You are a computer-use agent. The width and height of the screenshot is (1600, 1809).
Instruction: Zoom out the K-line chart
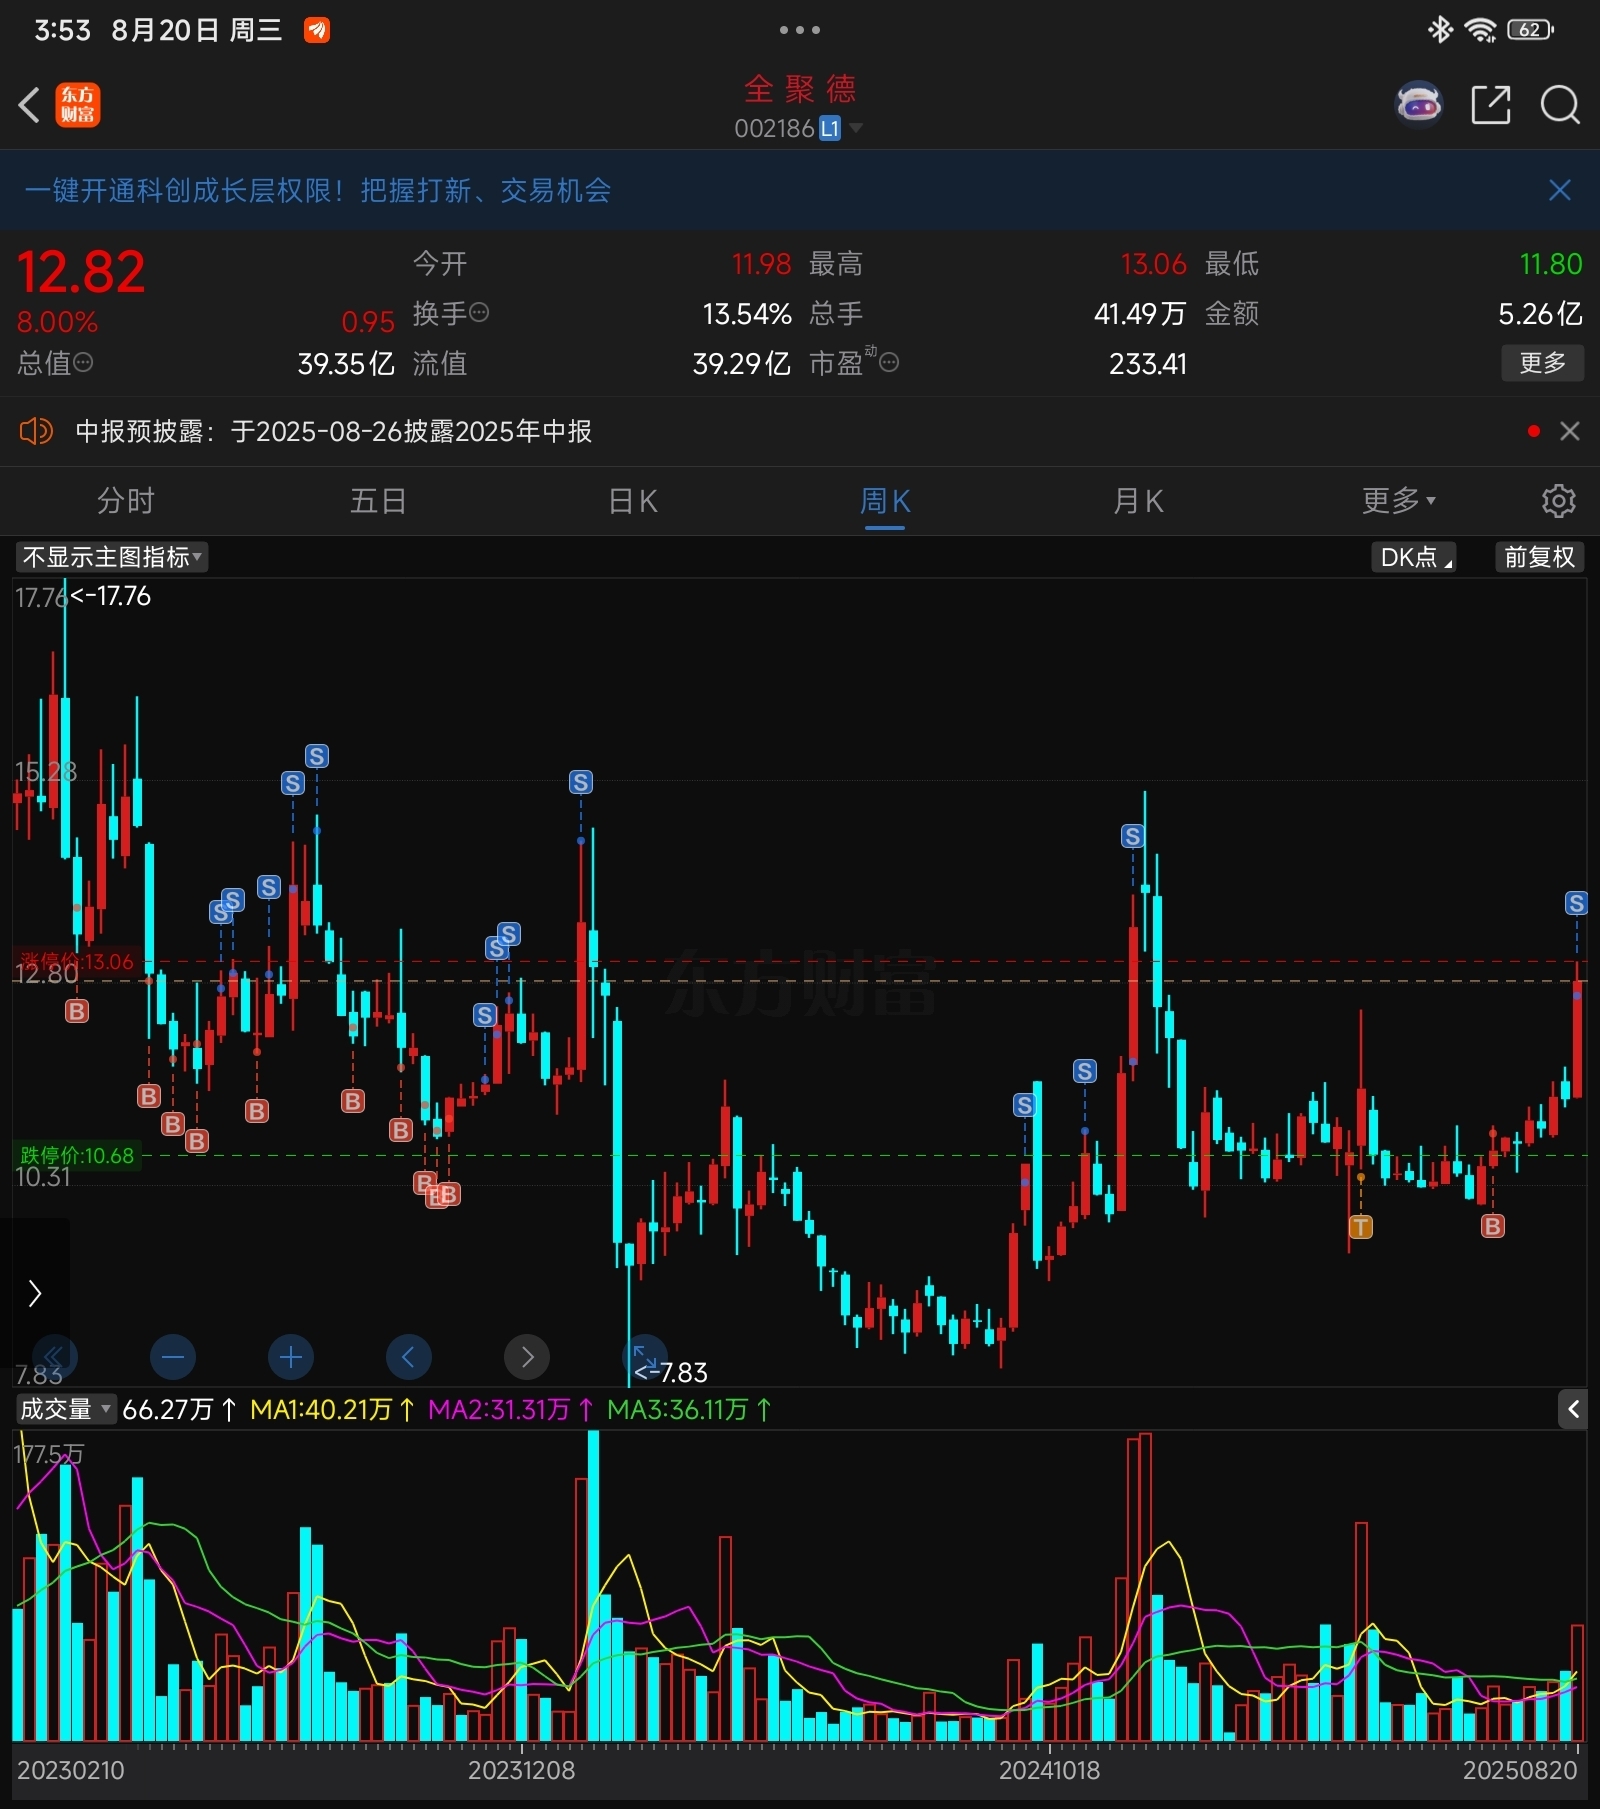pyautogui.click(x=172, y=1357)
